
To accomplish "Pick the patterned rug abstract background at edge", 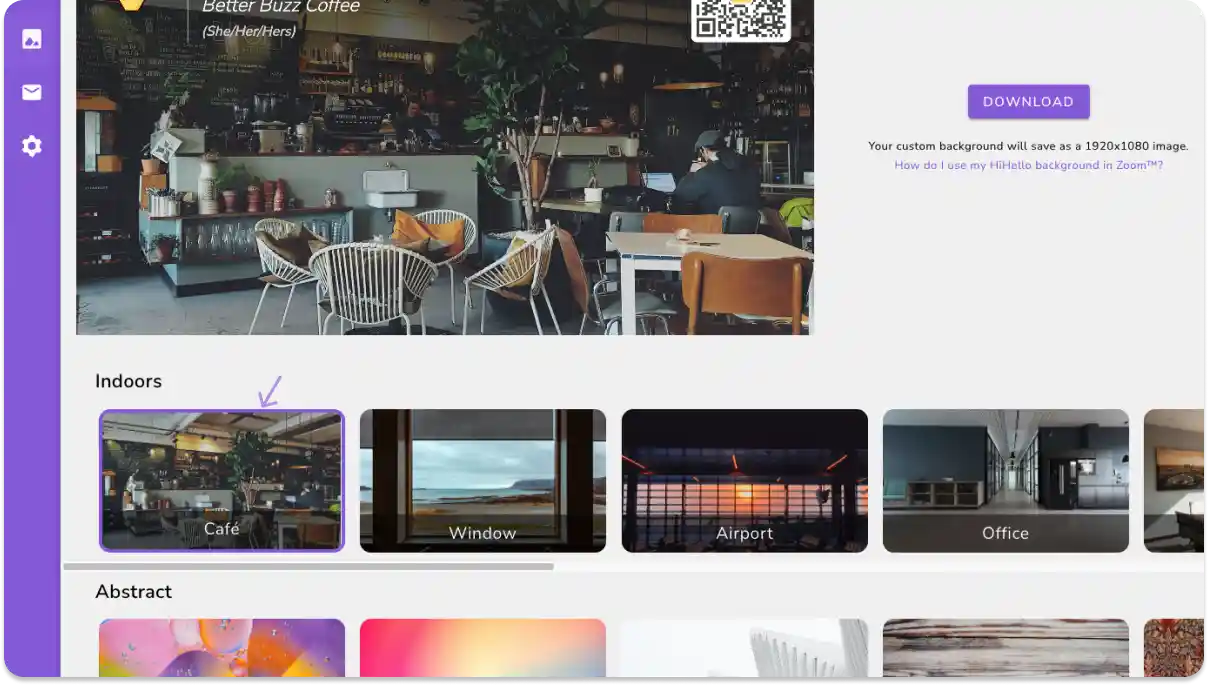I will 1174,648.
